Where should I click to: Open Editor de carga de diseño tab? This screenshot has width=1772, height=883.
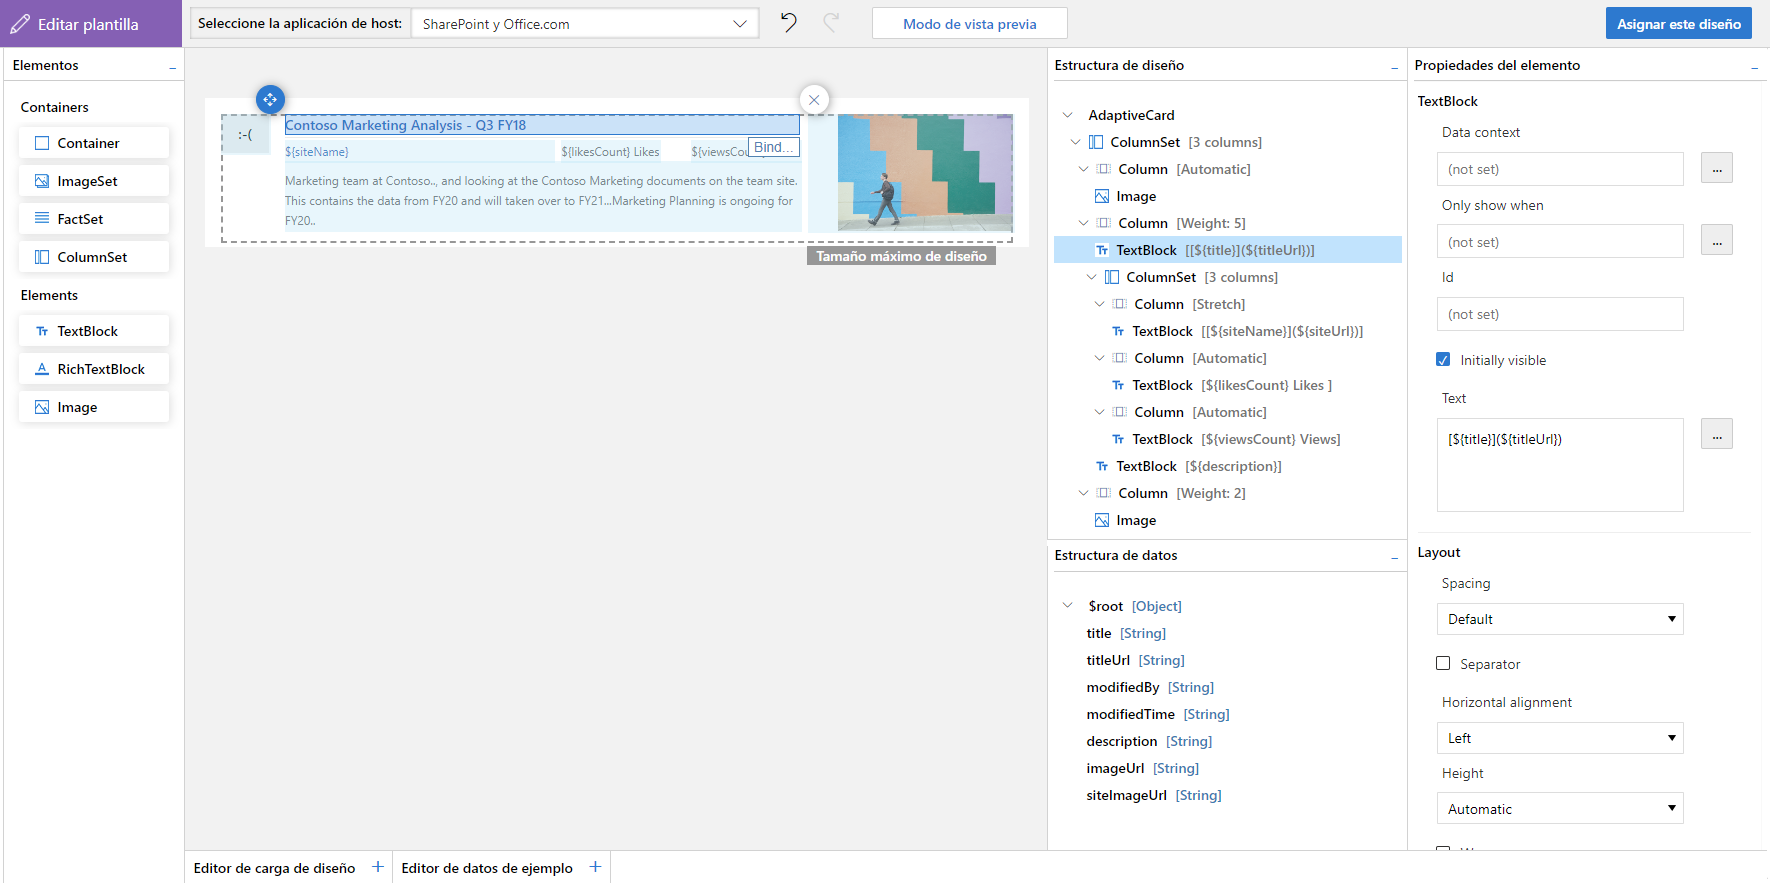[x=274, y=868]
